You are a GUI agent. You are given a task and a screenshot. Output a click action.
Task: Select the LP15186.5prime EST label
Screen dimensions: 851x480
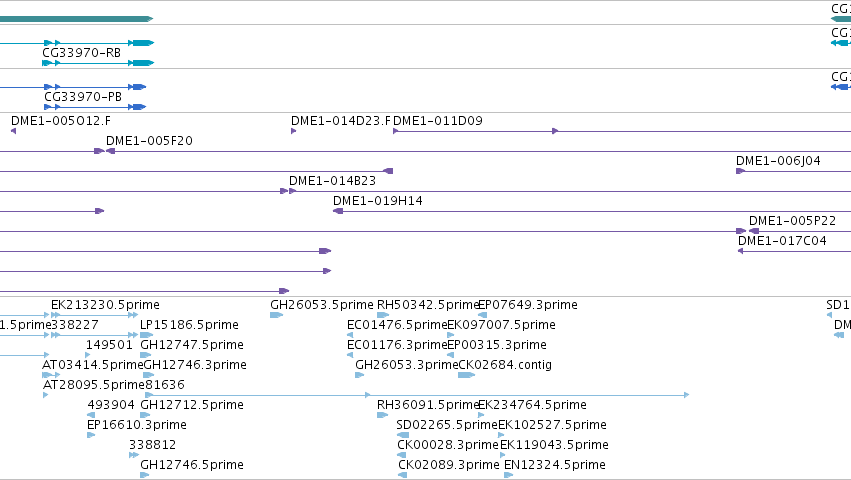pos(189,325)
